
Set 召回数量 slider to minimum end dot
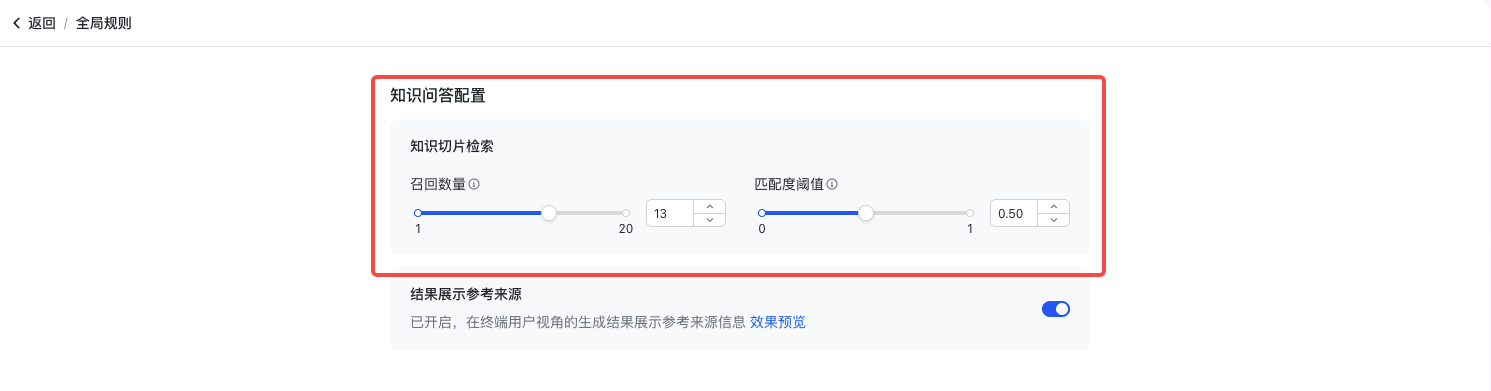point(418,213)
